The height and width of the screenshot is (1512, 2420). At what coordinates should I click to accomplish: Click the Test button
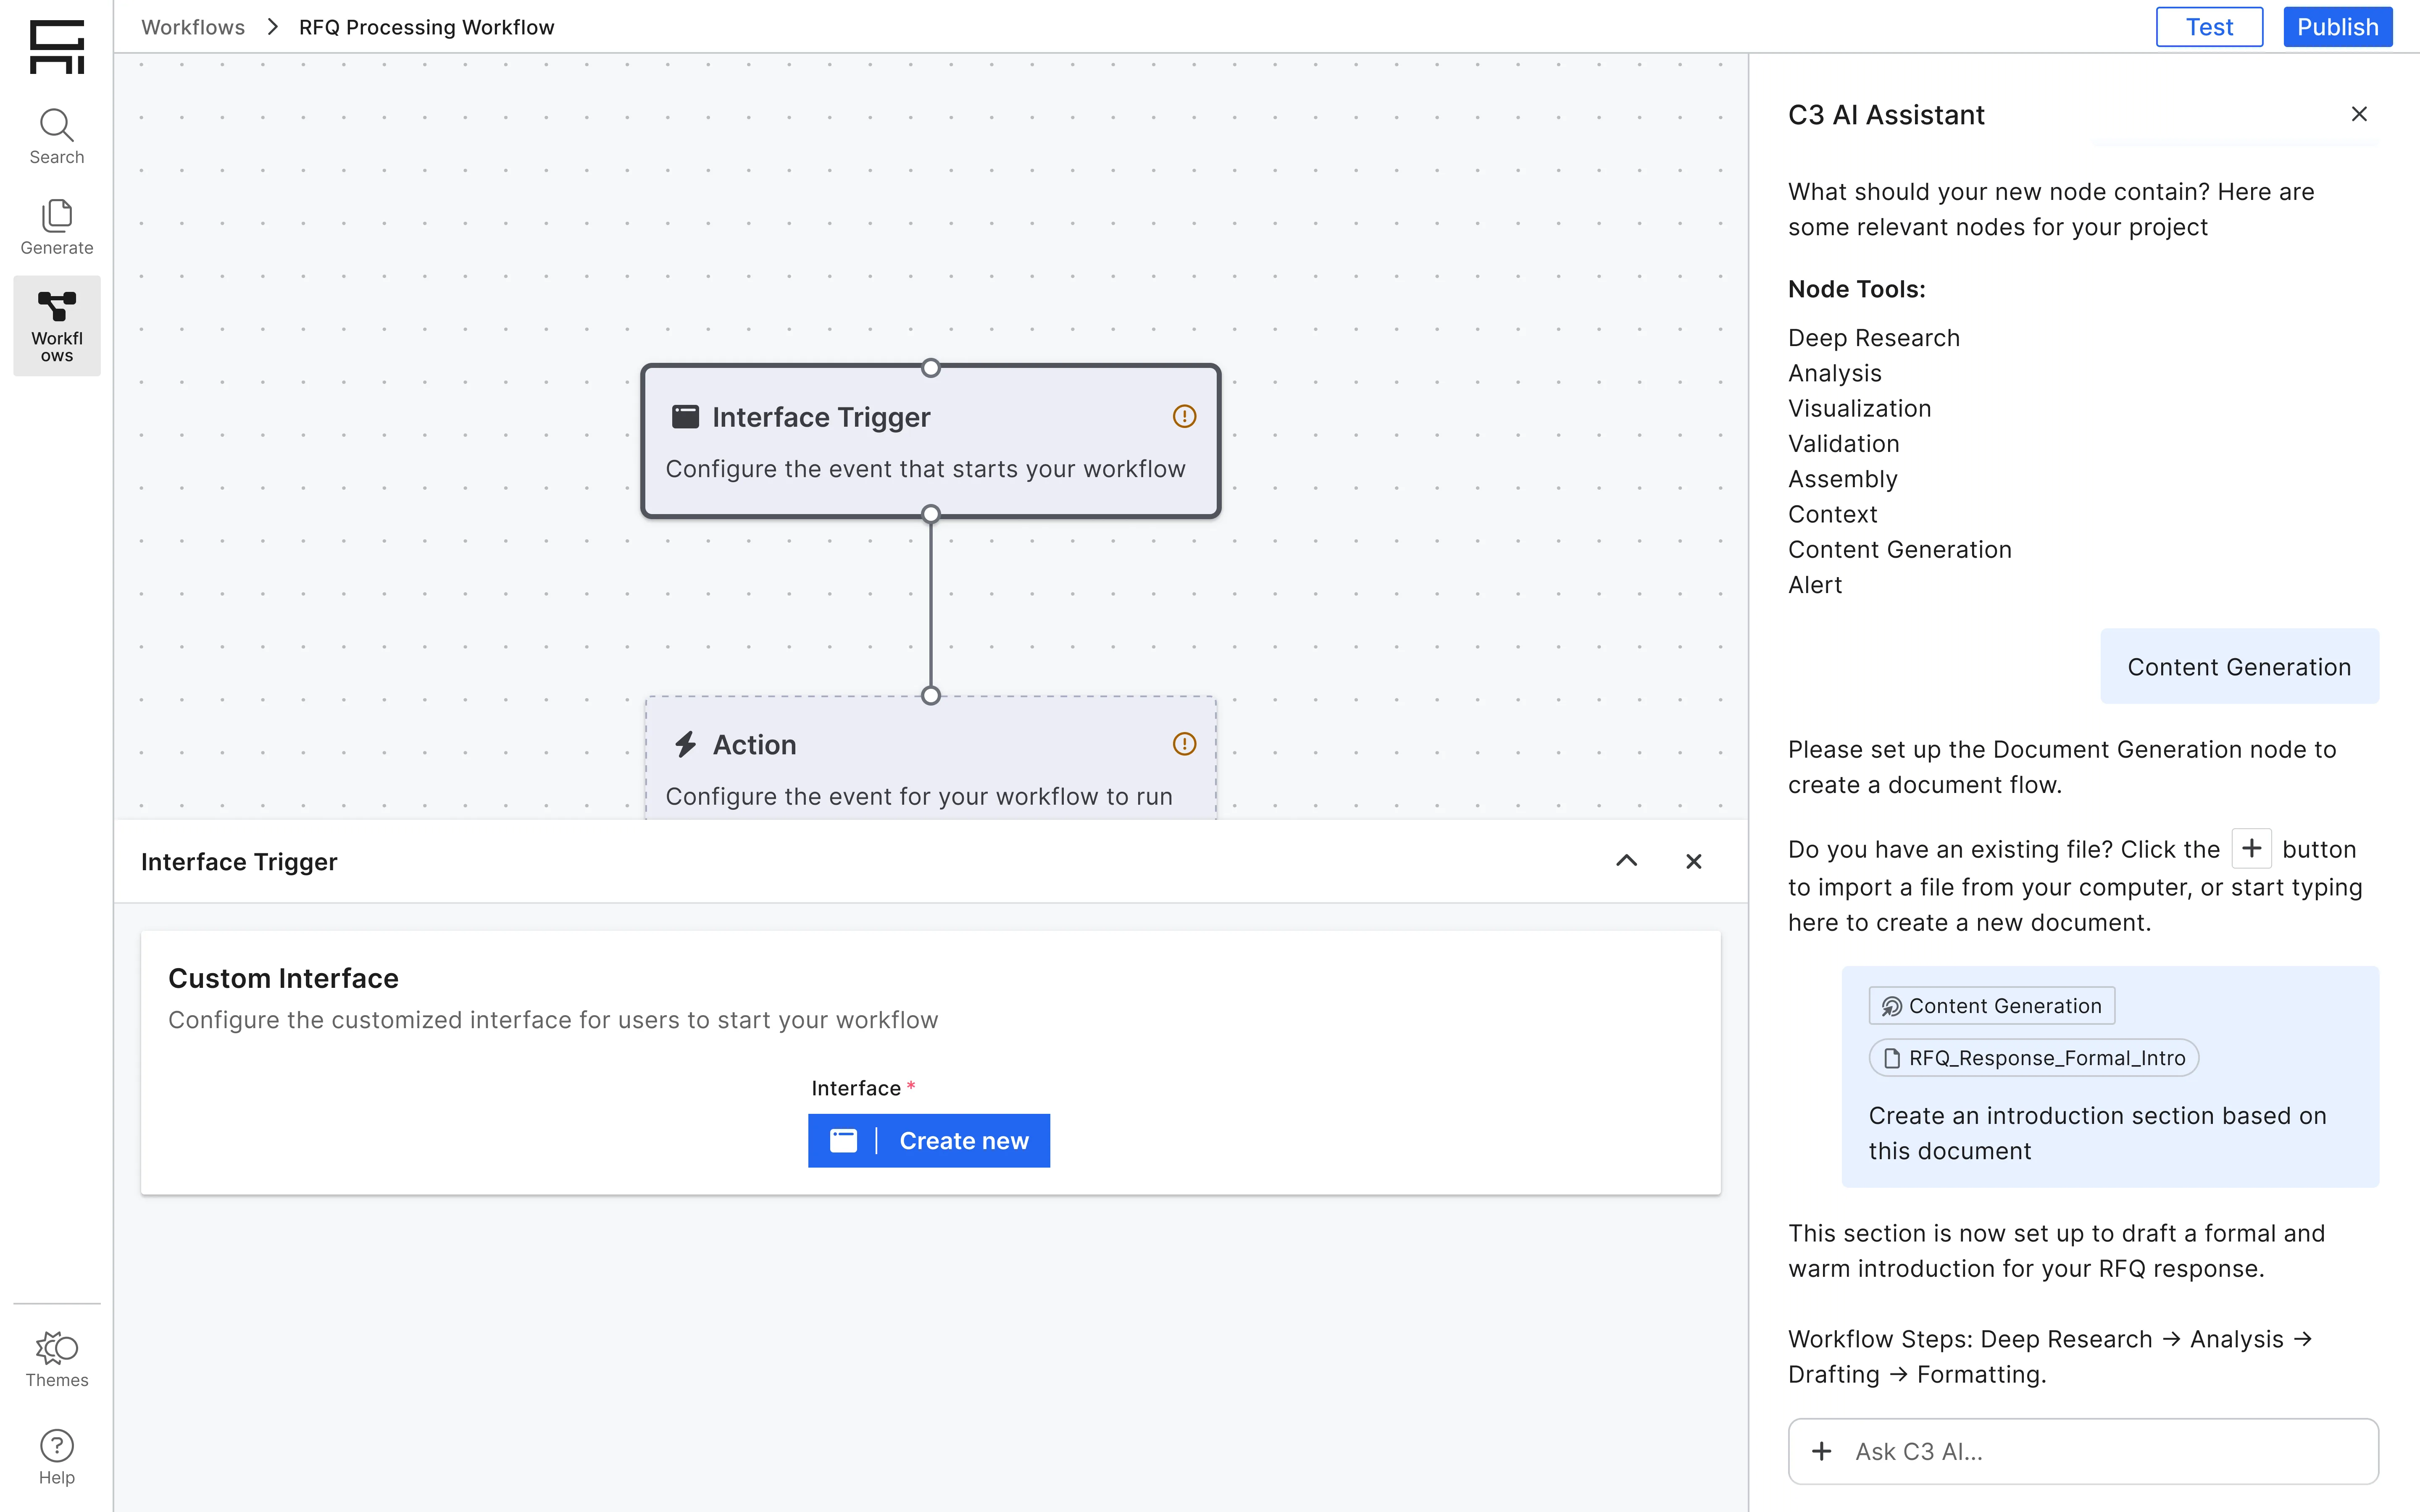click(2209, 27)
